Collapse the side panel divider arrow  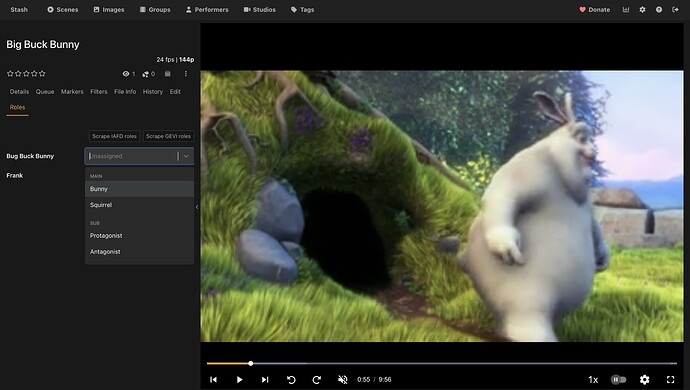(197, 207)
